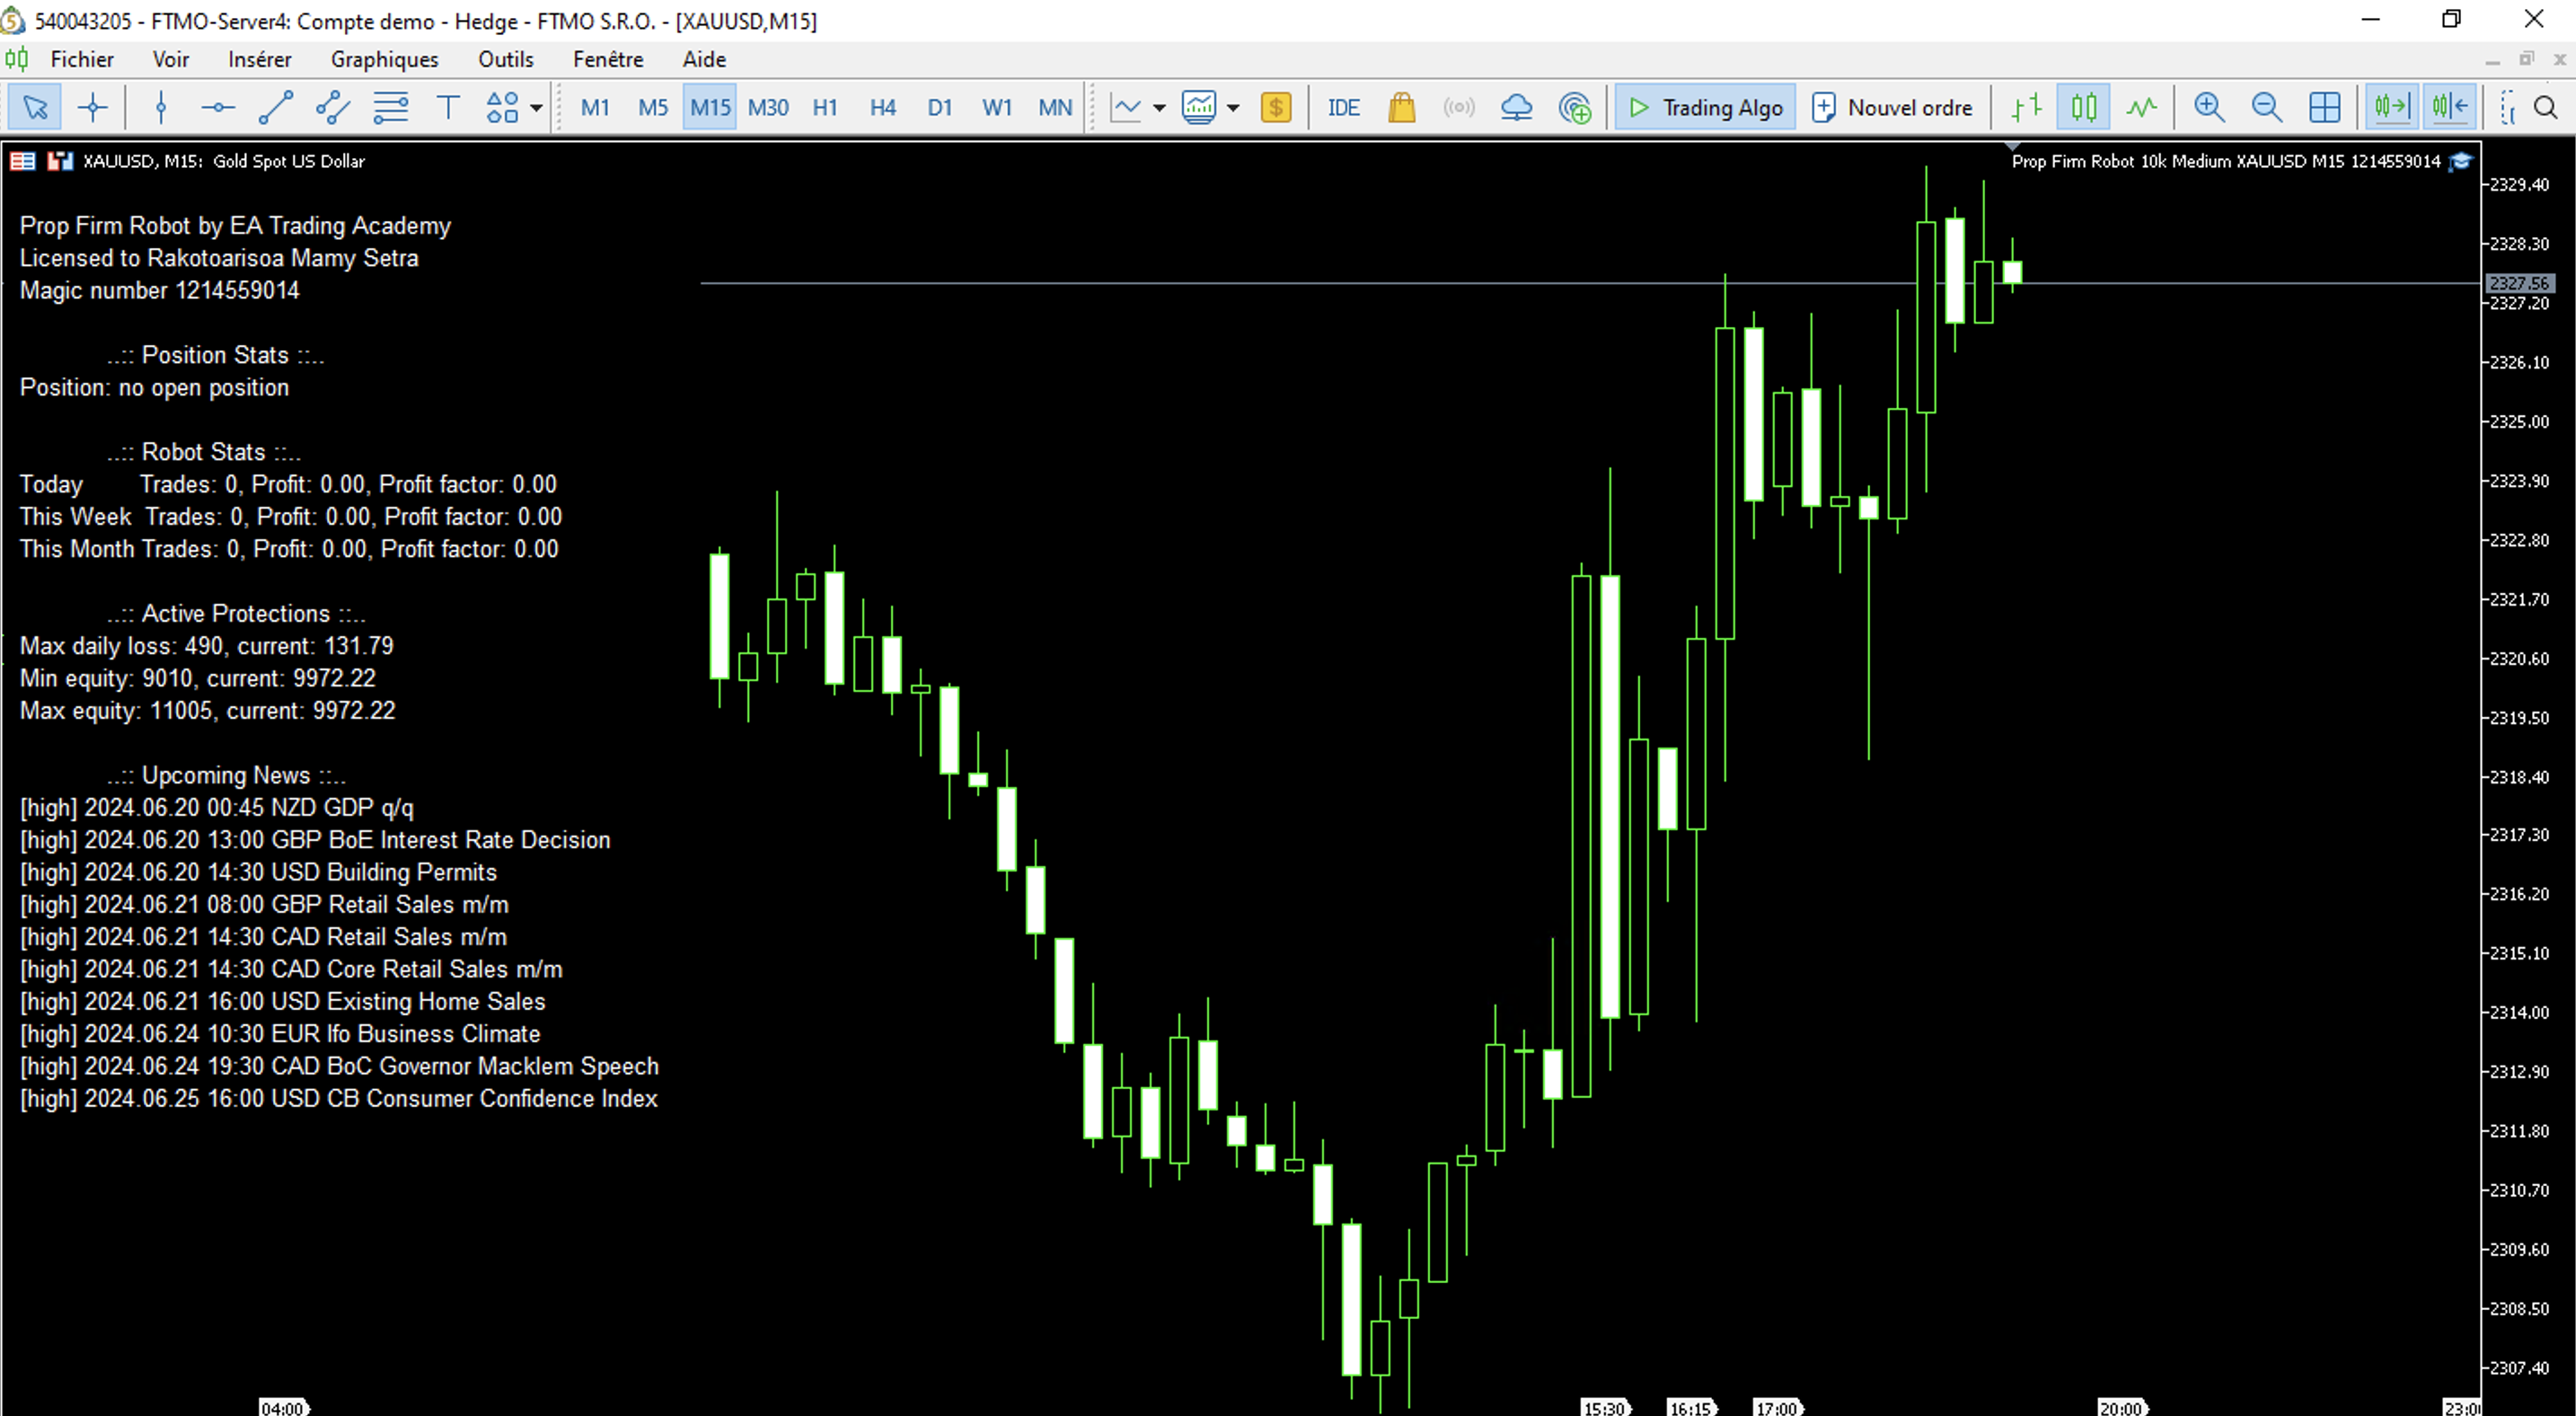Select the trendline drawing tool
The height and width of the screenshot is (1416, 2576).
click(x=276, y=107)
